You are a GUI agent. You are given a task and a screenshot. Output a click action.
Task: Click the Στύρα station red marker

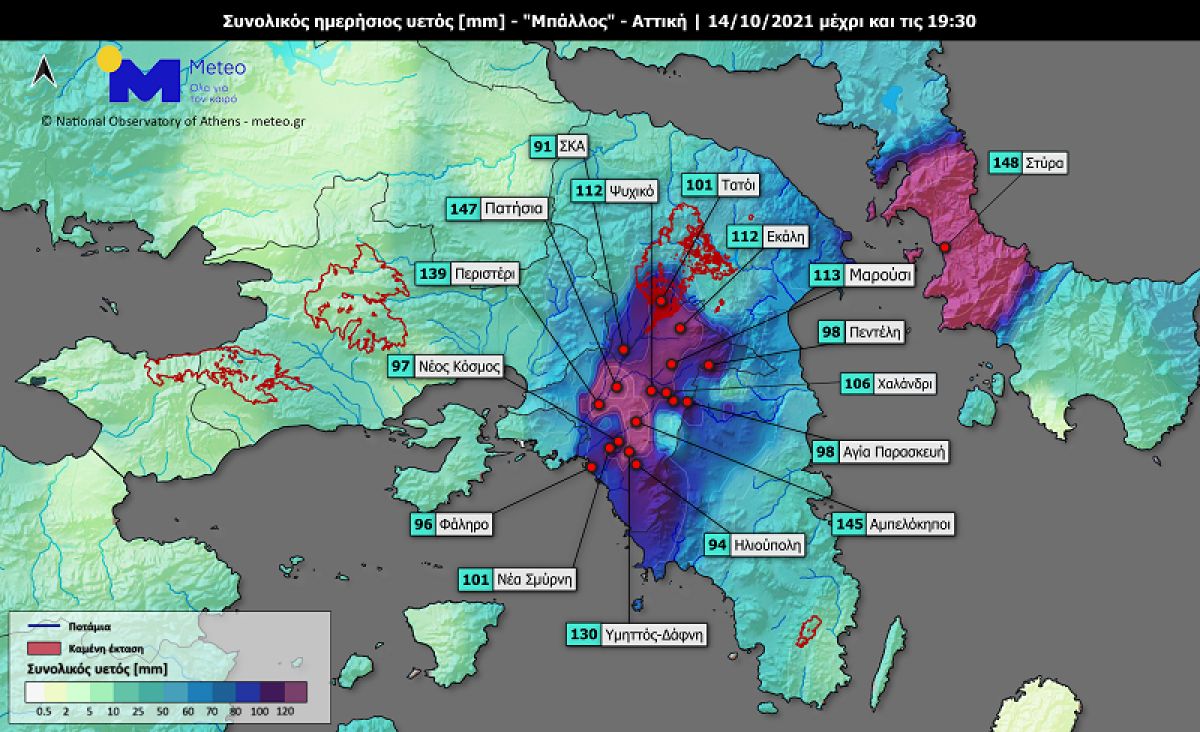pos(945,246)
